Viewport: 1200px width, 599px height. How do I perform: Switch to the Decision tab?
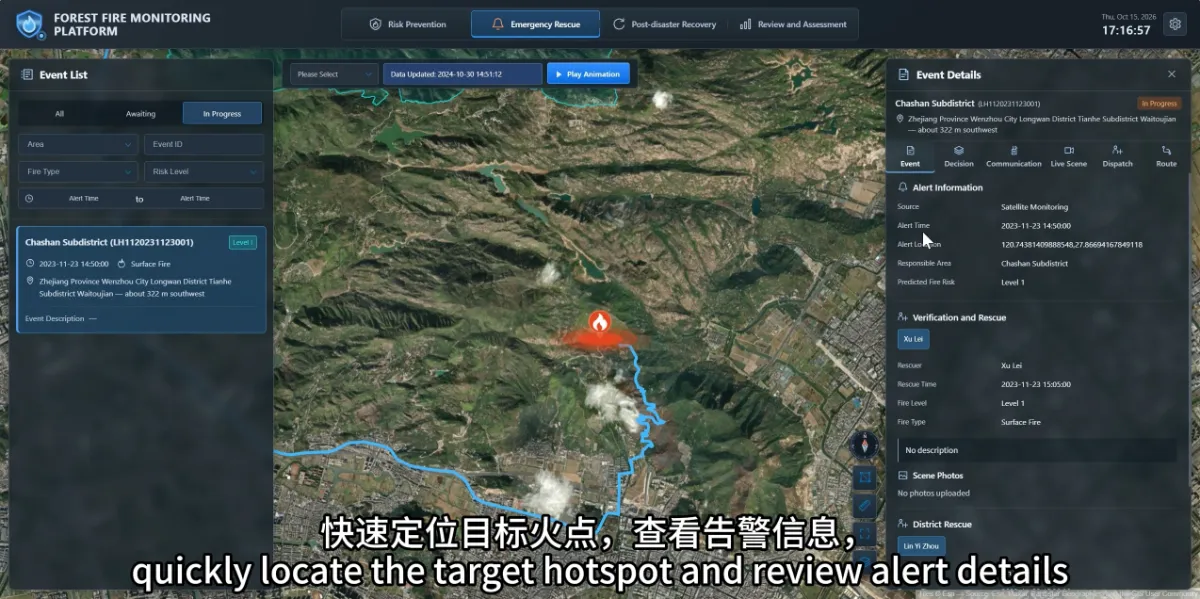(x=959, y=157)
